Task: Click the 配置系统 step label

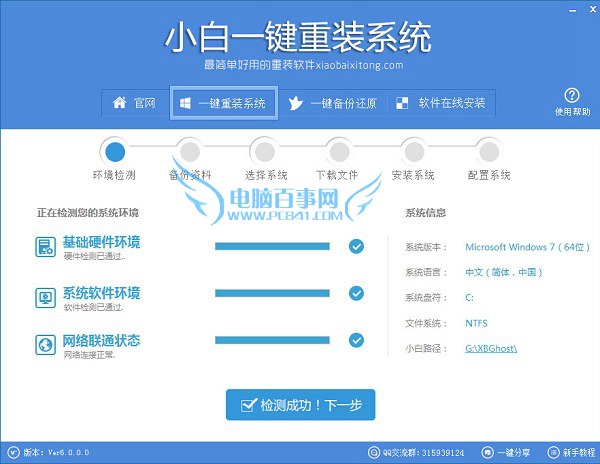Action: click(x=489, y=175)
